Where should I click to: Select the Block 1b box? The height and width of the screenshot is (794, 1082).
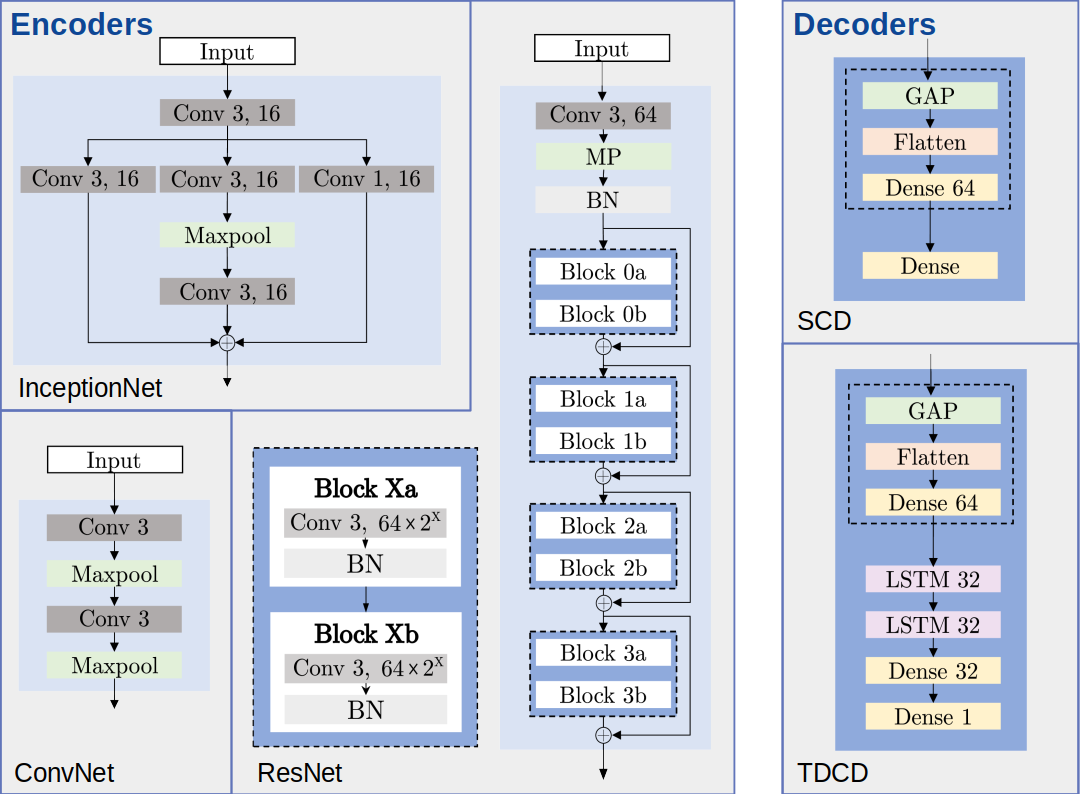[603, 441]
